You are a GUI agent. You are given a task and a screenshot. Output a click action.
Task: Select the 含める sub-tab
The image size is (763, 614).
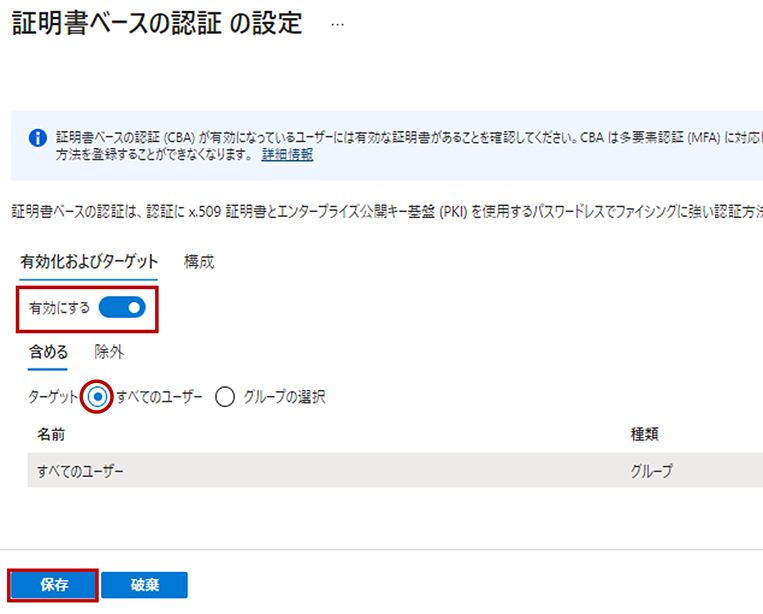point(48,352)
